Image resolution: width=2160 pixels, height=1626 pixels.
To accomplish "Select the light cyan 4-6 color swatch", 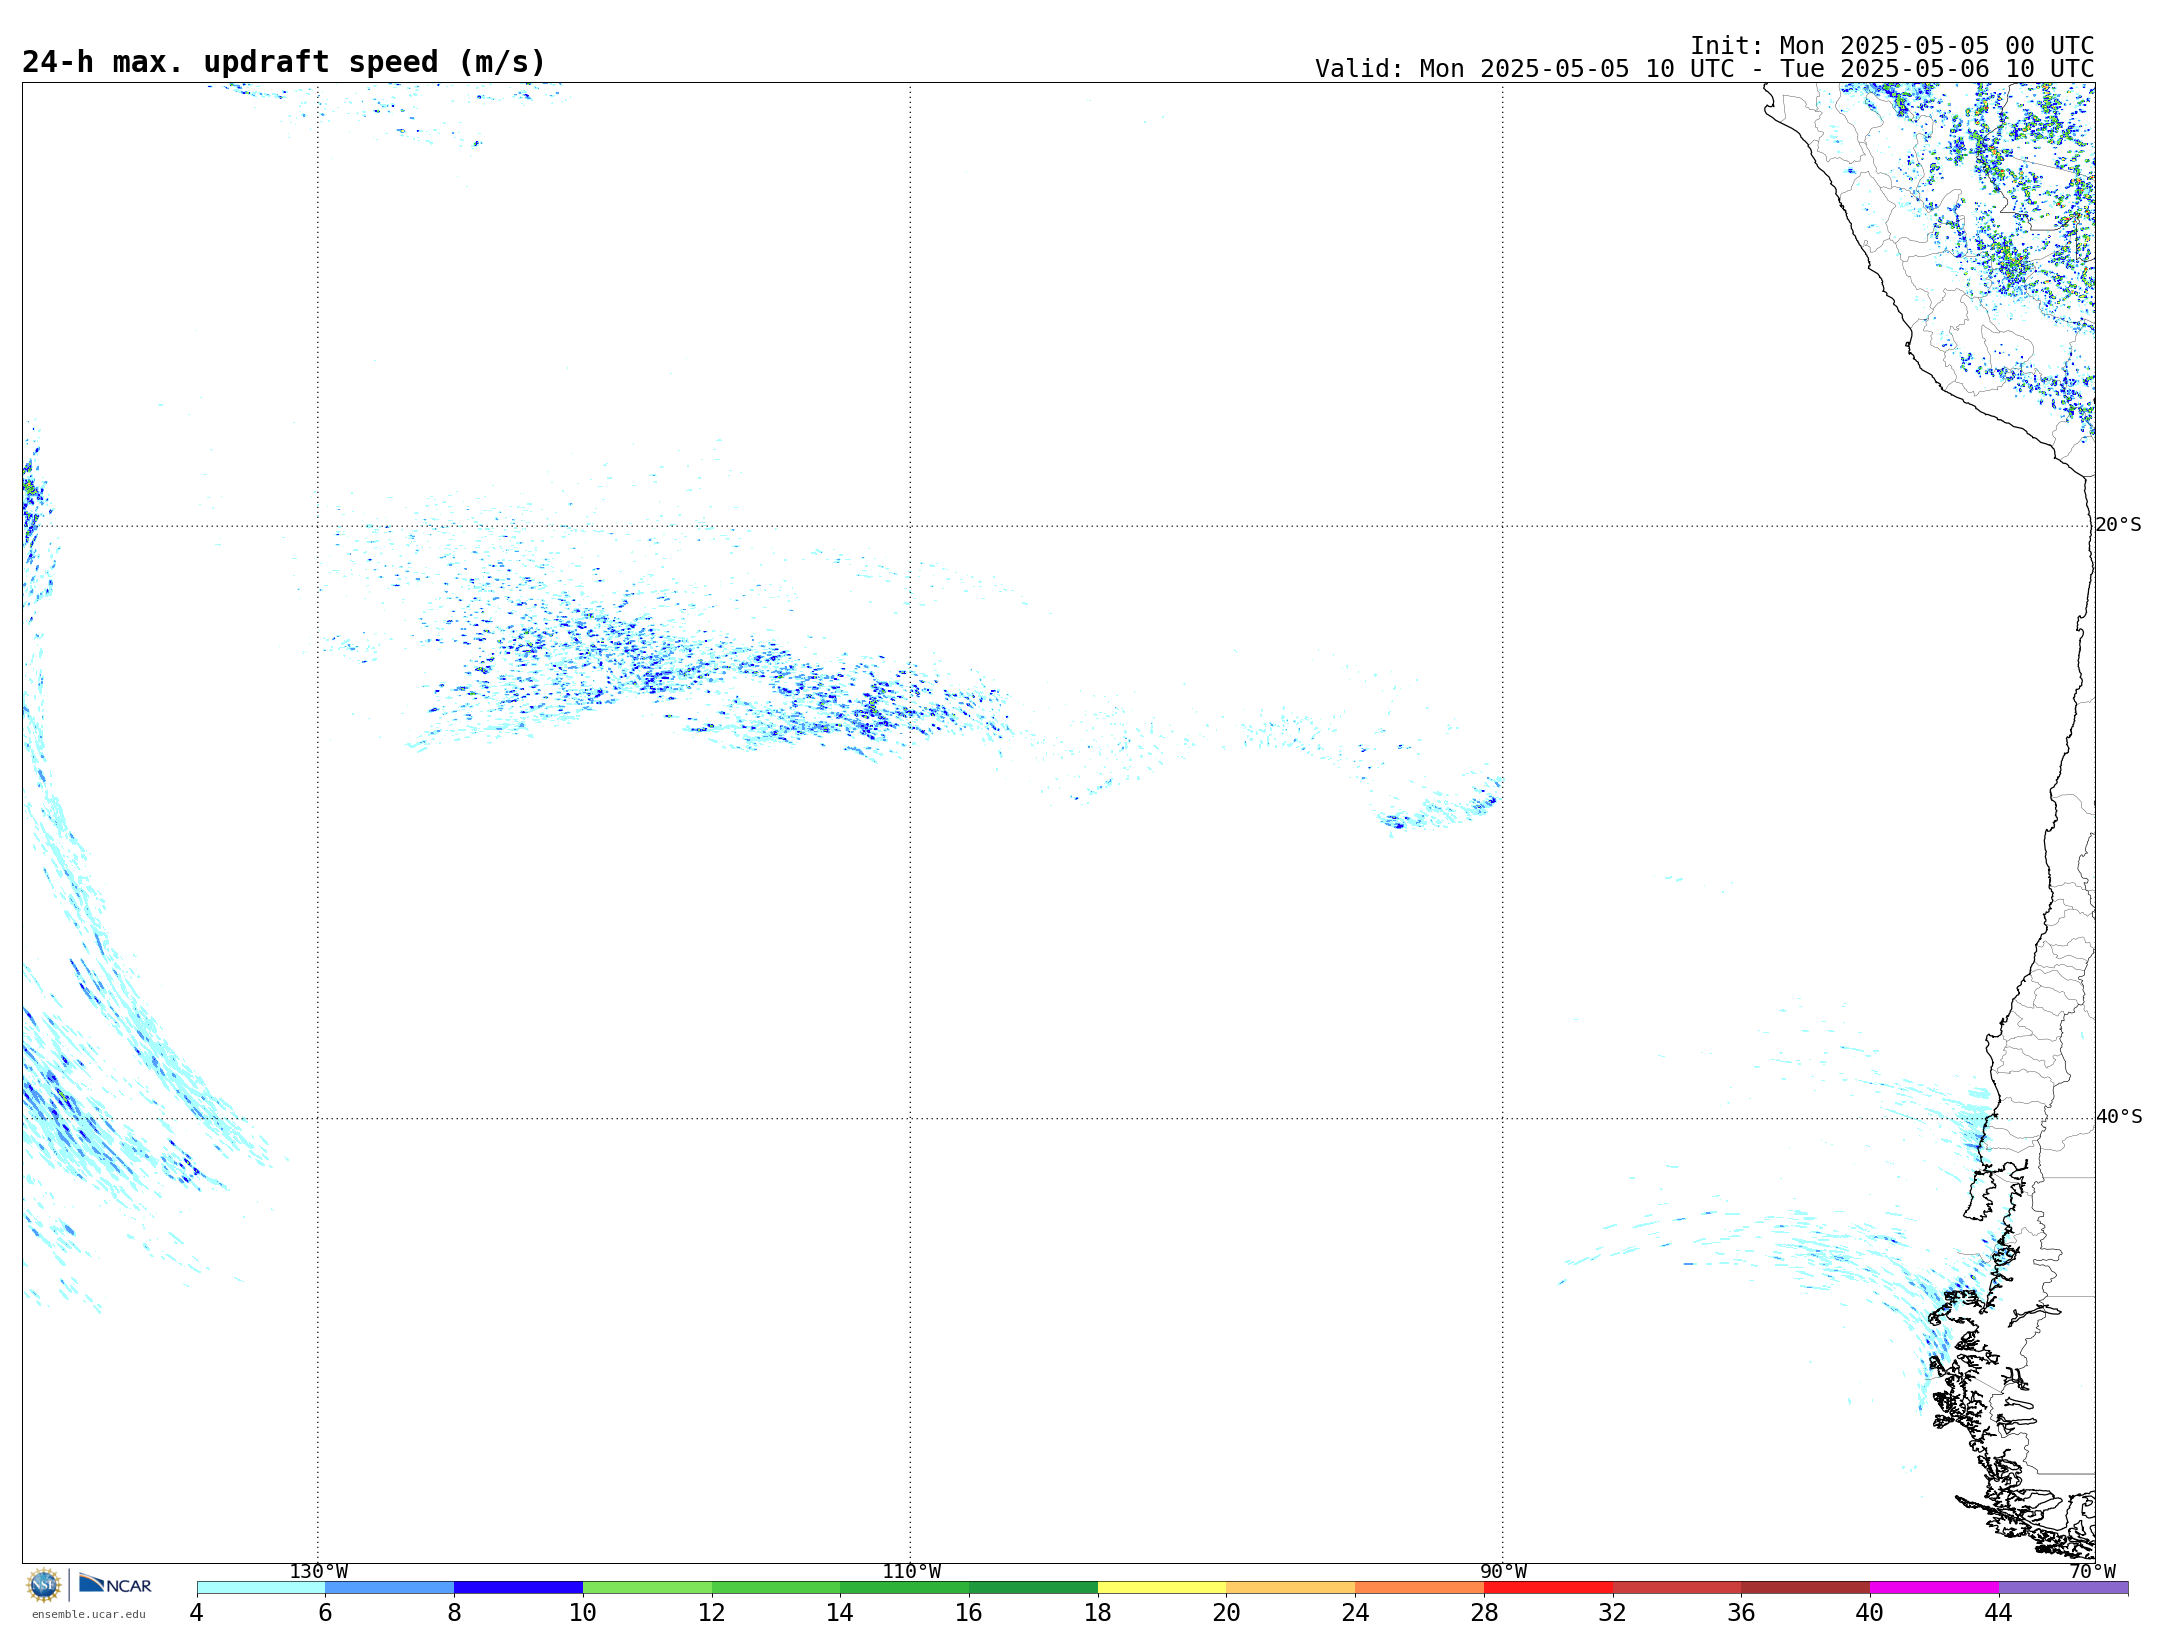I will [x=261, y=1588].
